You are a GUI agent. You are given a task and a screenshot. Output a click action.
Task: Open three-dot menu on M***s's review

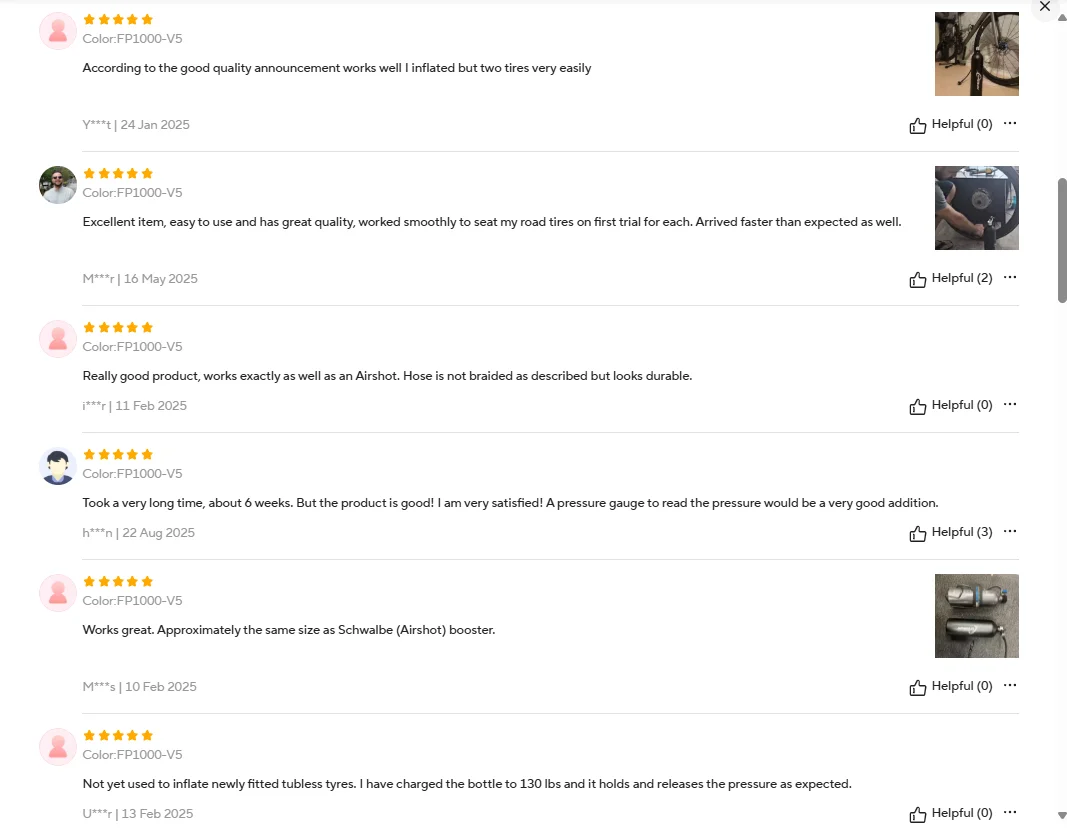(x=1010, y=685)
